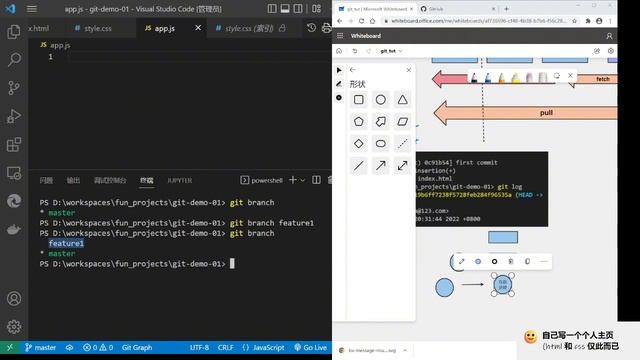Viewport: 640px width, 360px height.
Task: Select the 问题 panel tab
Action: click(46, 180)
